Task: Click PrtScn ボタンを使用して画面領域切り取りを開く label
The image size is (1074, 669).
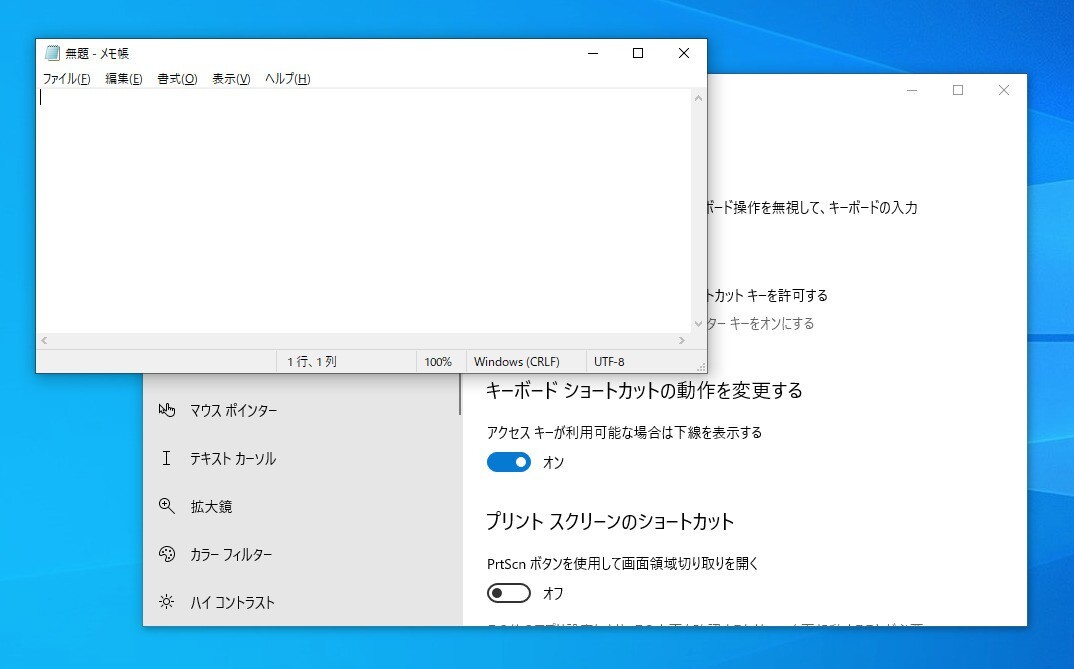Action: point(623,564)
